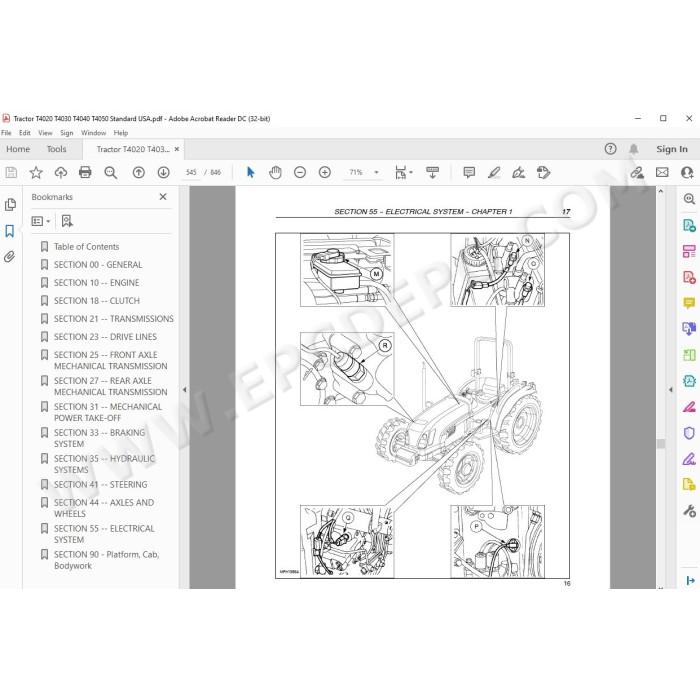Open the Table of Contents bookmark
Screen dimensions: 700x700
tap(87, 246)
